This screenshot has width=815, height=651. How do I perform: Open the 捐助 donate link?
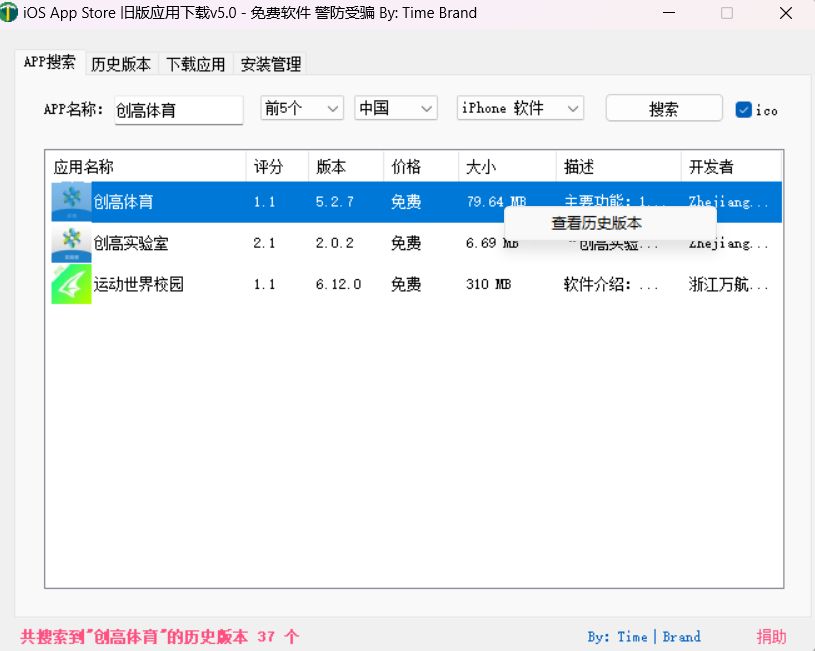coord(771,636)
